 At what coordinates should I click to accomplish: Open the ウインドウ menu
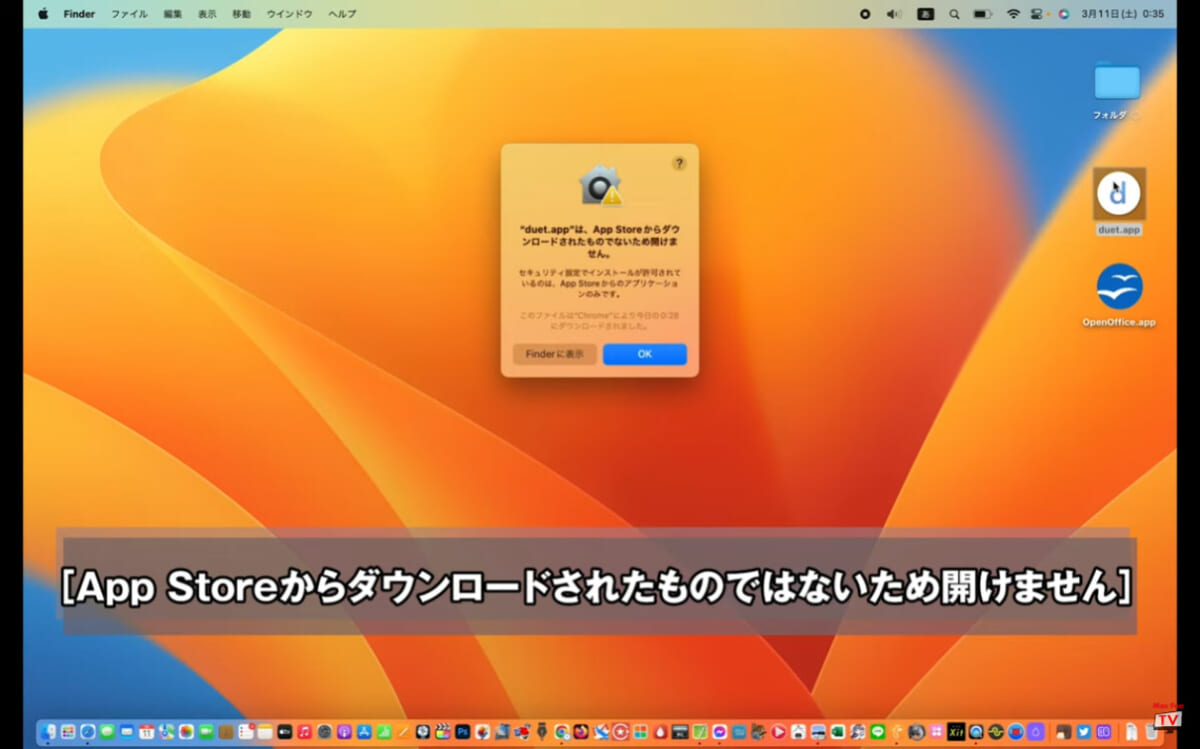(x=290, y=14)
